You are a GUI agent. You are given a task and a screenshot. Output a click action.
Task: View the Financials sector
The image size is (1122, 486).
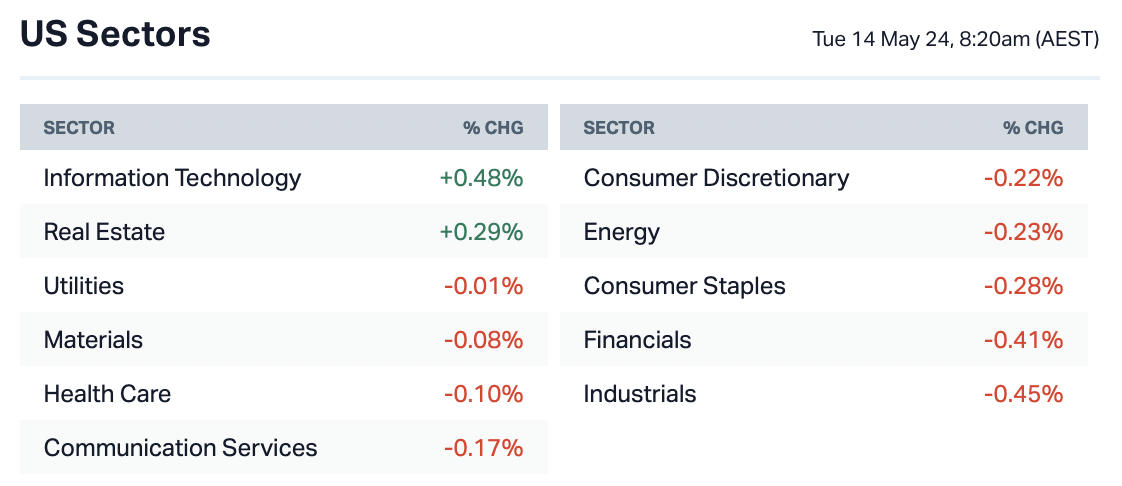[x=637, y=340]
